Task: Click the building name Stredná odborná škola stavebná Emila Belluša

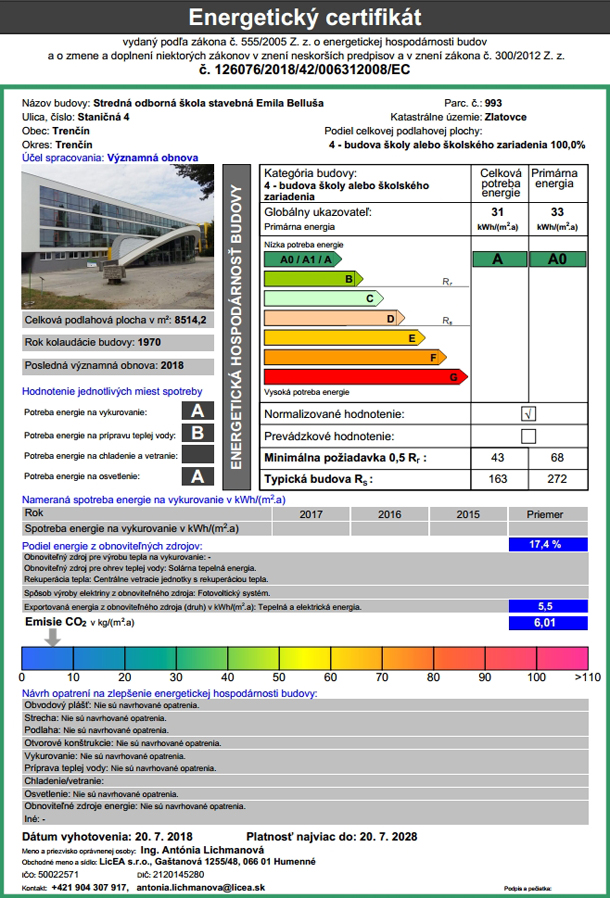Action: [208, 103]
